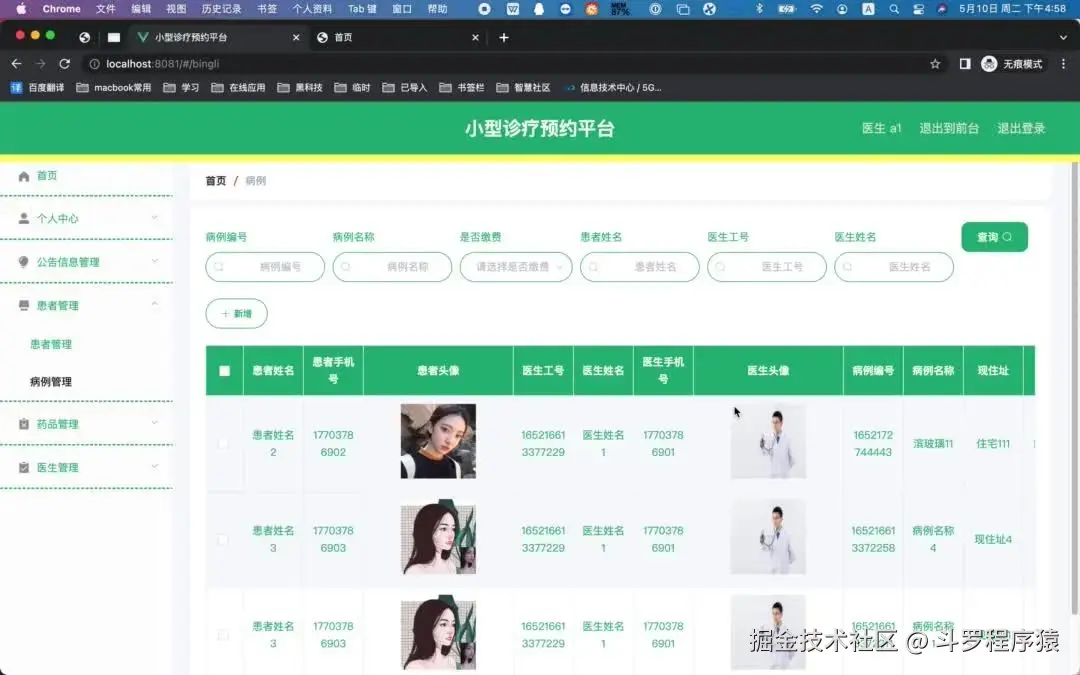Screen dimensions: 1080x675
Task: Open Chrome three-dot menu
Action: click(1063, 63)
